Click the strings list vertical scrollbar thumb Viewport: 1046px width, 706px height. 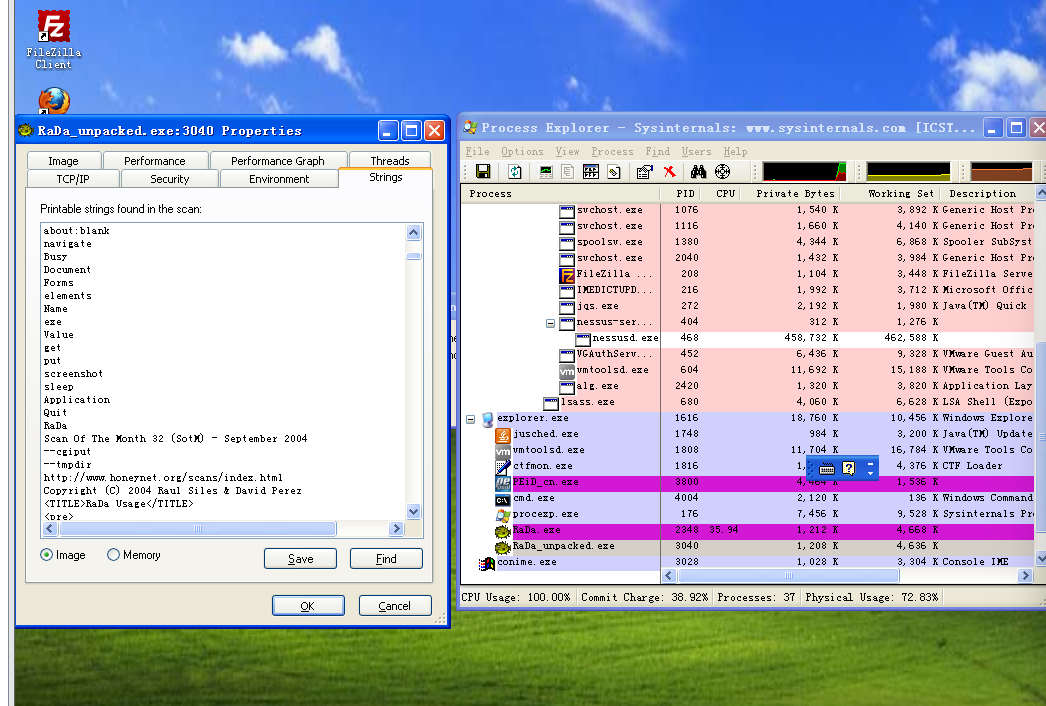414,256
